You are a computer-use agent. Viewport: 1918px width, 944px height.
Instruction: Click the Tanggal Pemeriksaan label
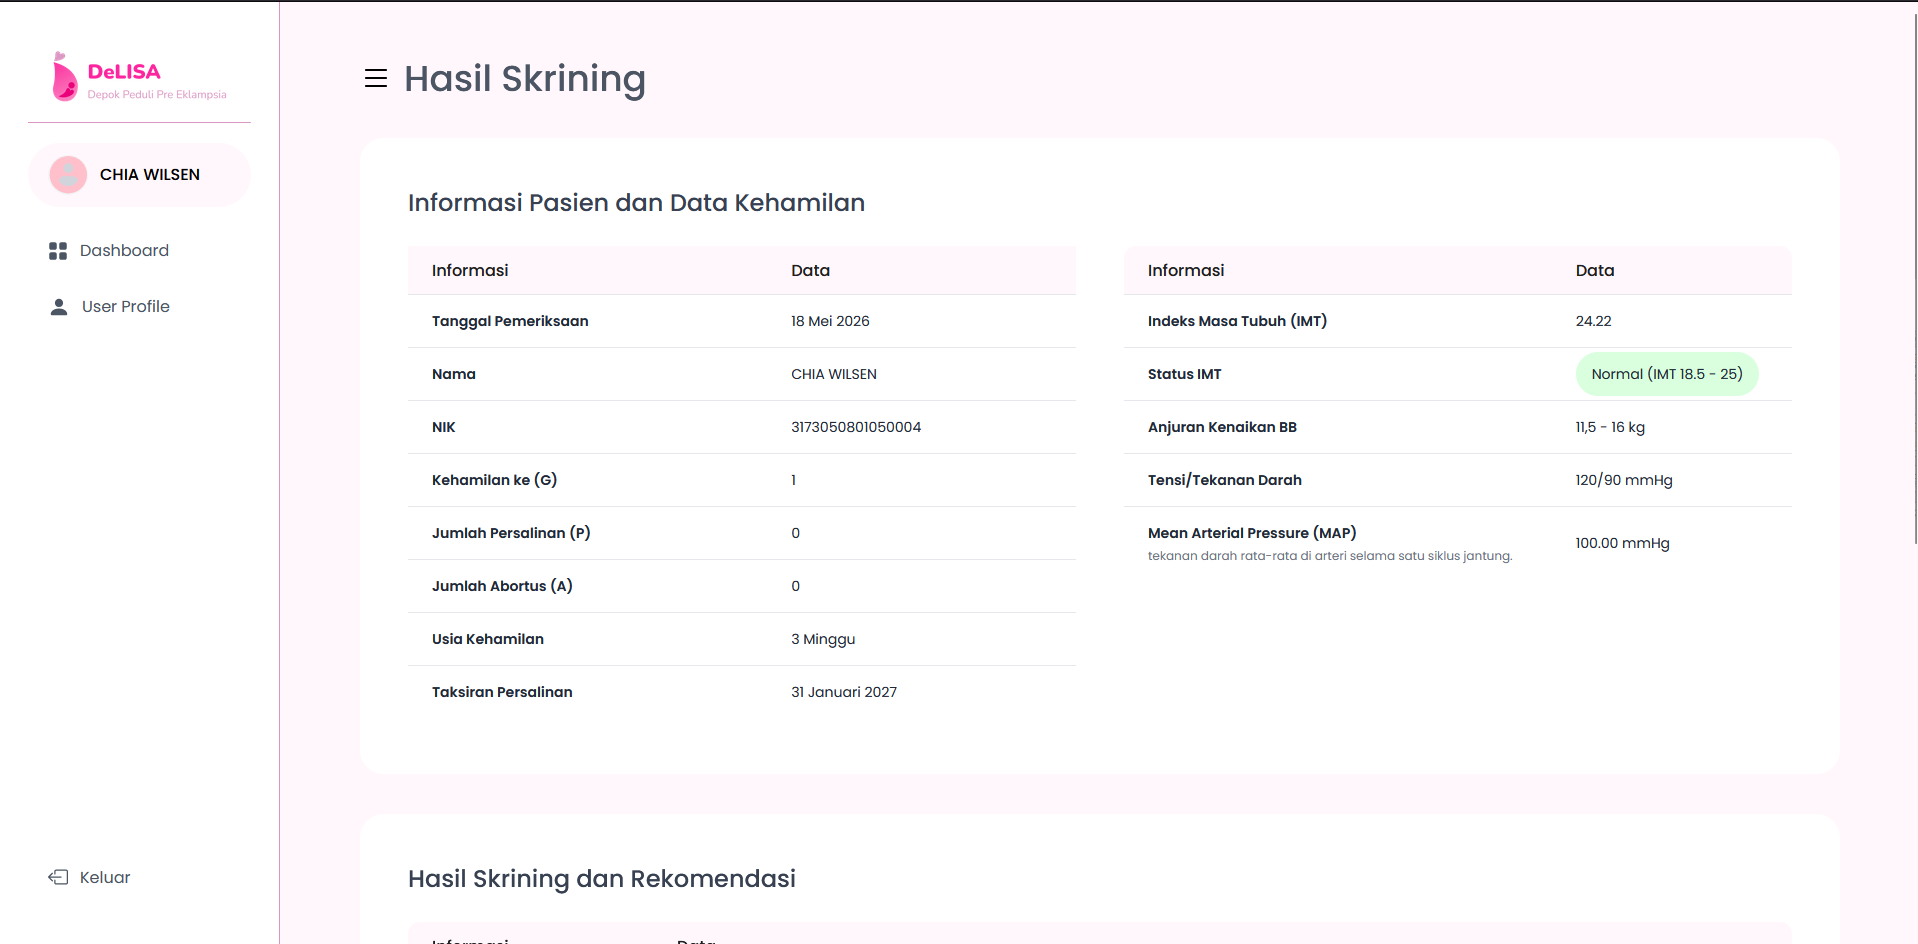point(510,321)
